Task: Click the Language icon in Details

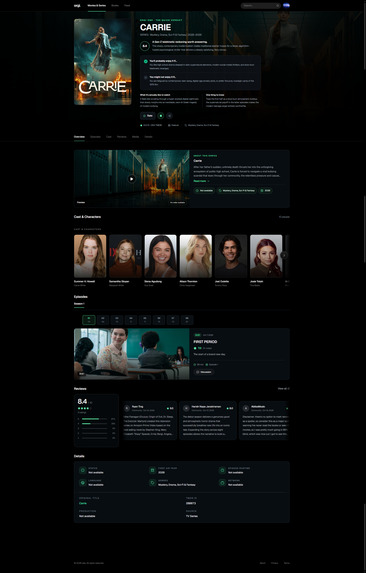Action: [83, 483]
